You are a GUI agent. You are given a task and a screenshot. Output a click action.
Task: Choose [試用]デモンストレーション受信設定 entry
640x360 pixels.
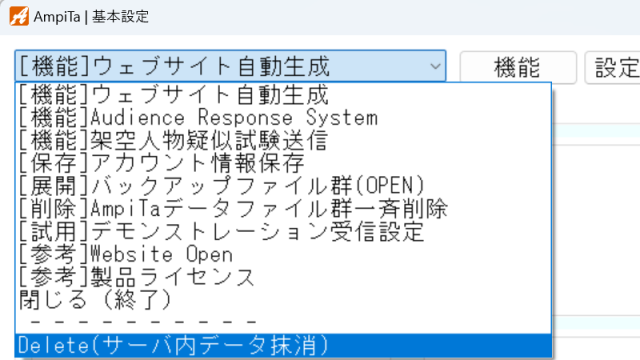point(283,232)
